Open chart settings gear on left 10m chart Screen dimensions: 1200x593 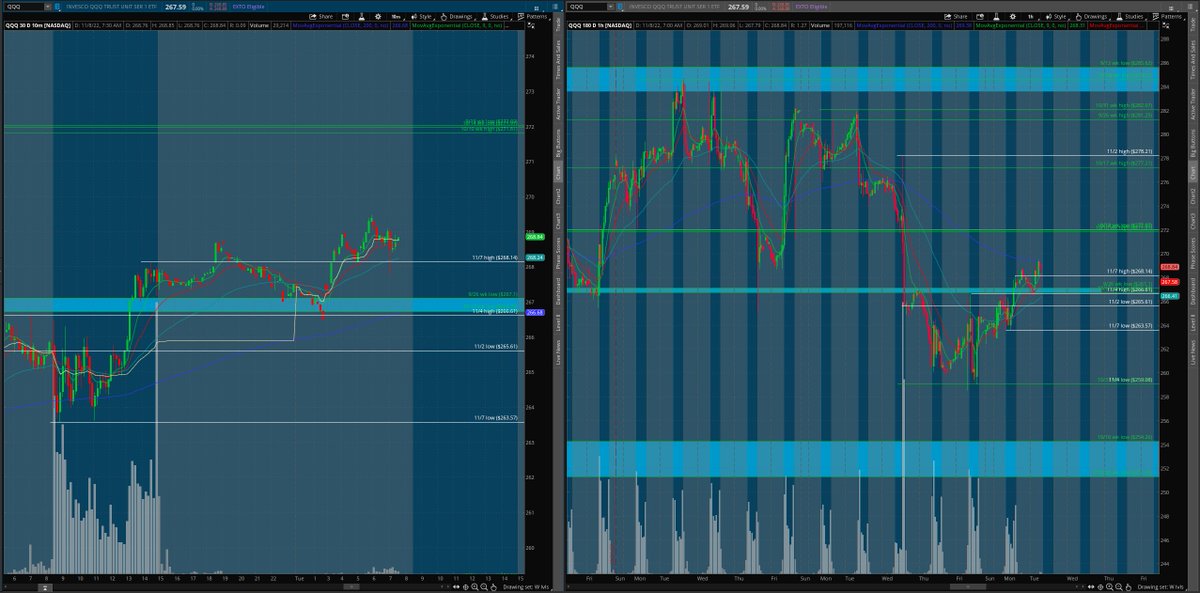[x=378, y=16]
